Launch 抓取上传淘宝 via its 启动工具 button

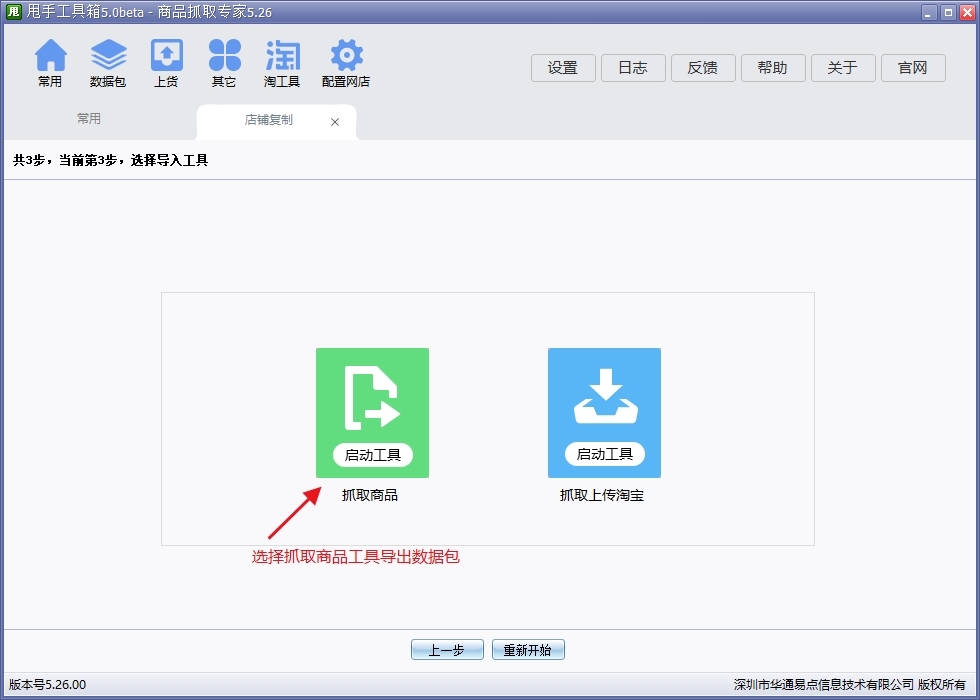(604, 454)
